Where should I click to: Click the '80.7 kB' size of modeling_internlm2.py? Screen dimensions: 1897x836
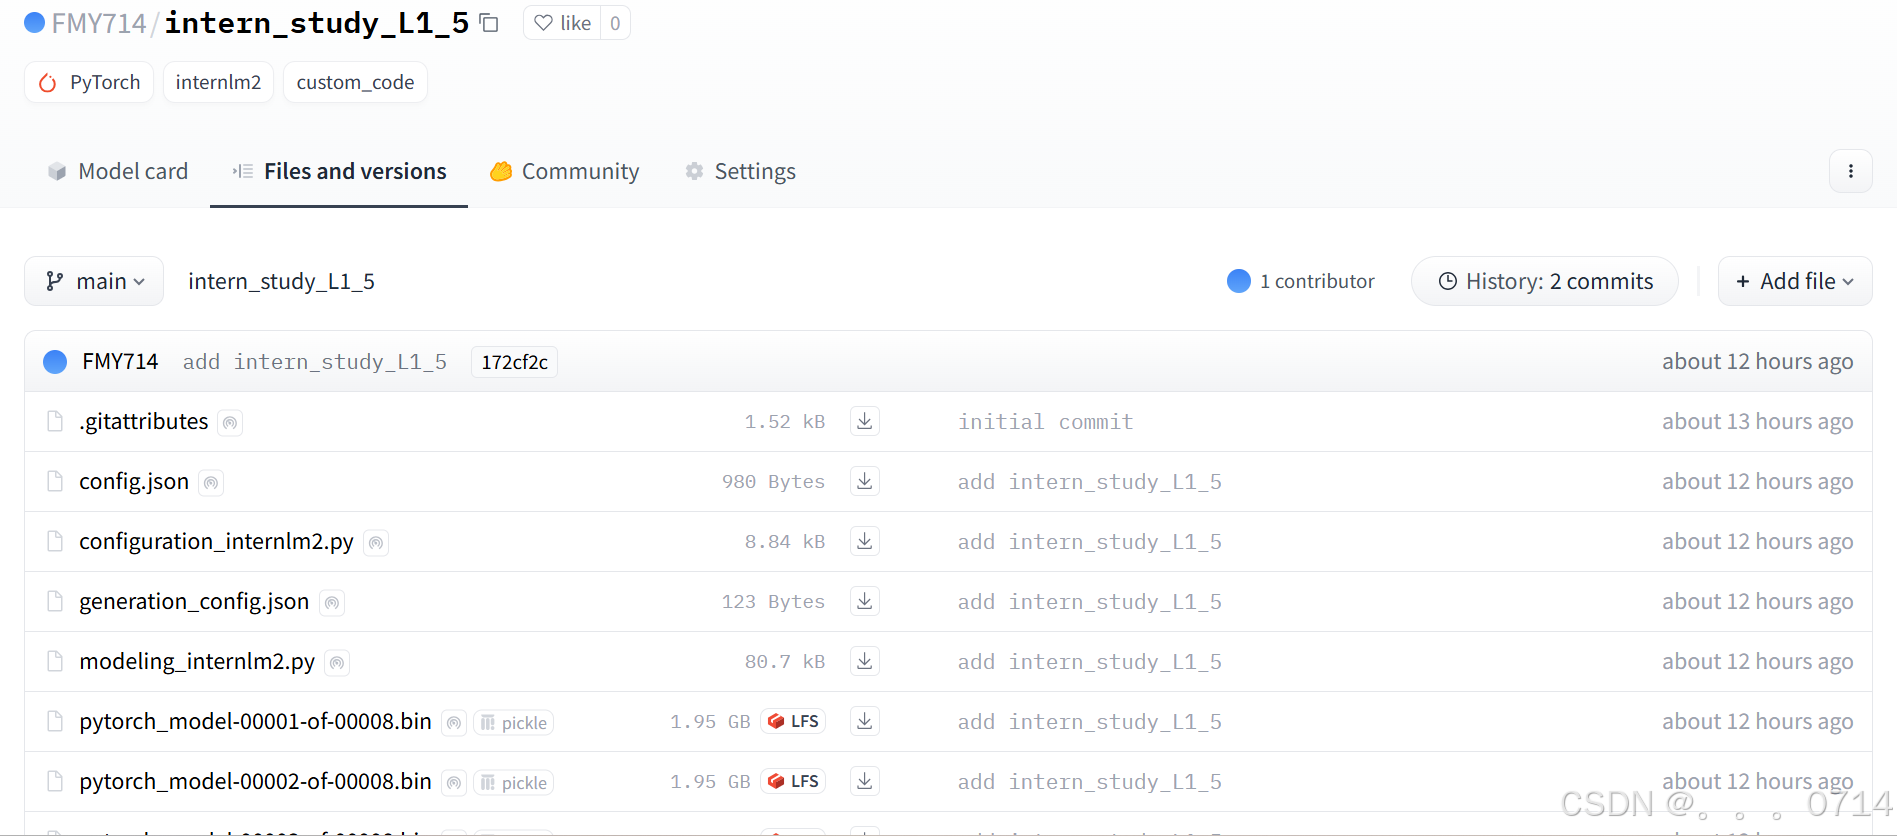tap(785, 662)
